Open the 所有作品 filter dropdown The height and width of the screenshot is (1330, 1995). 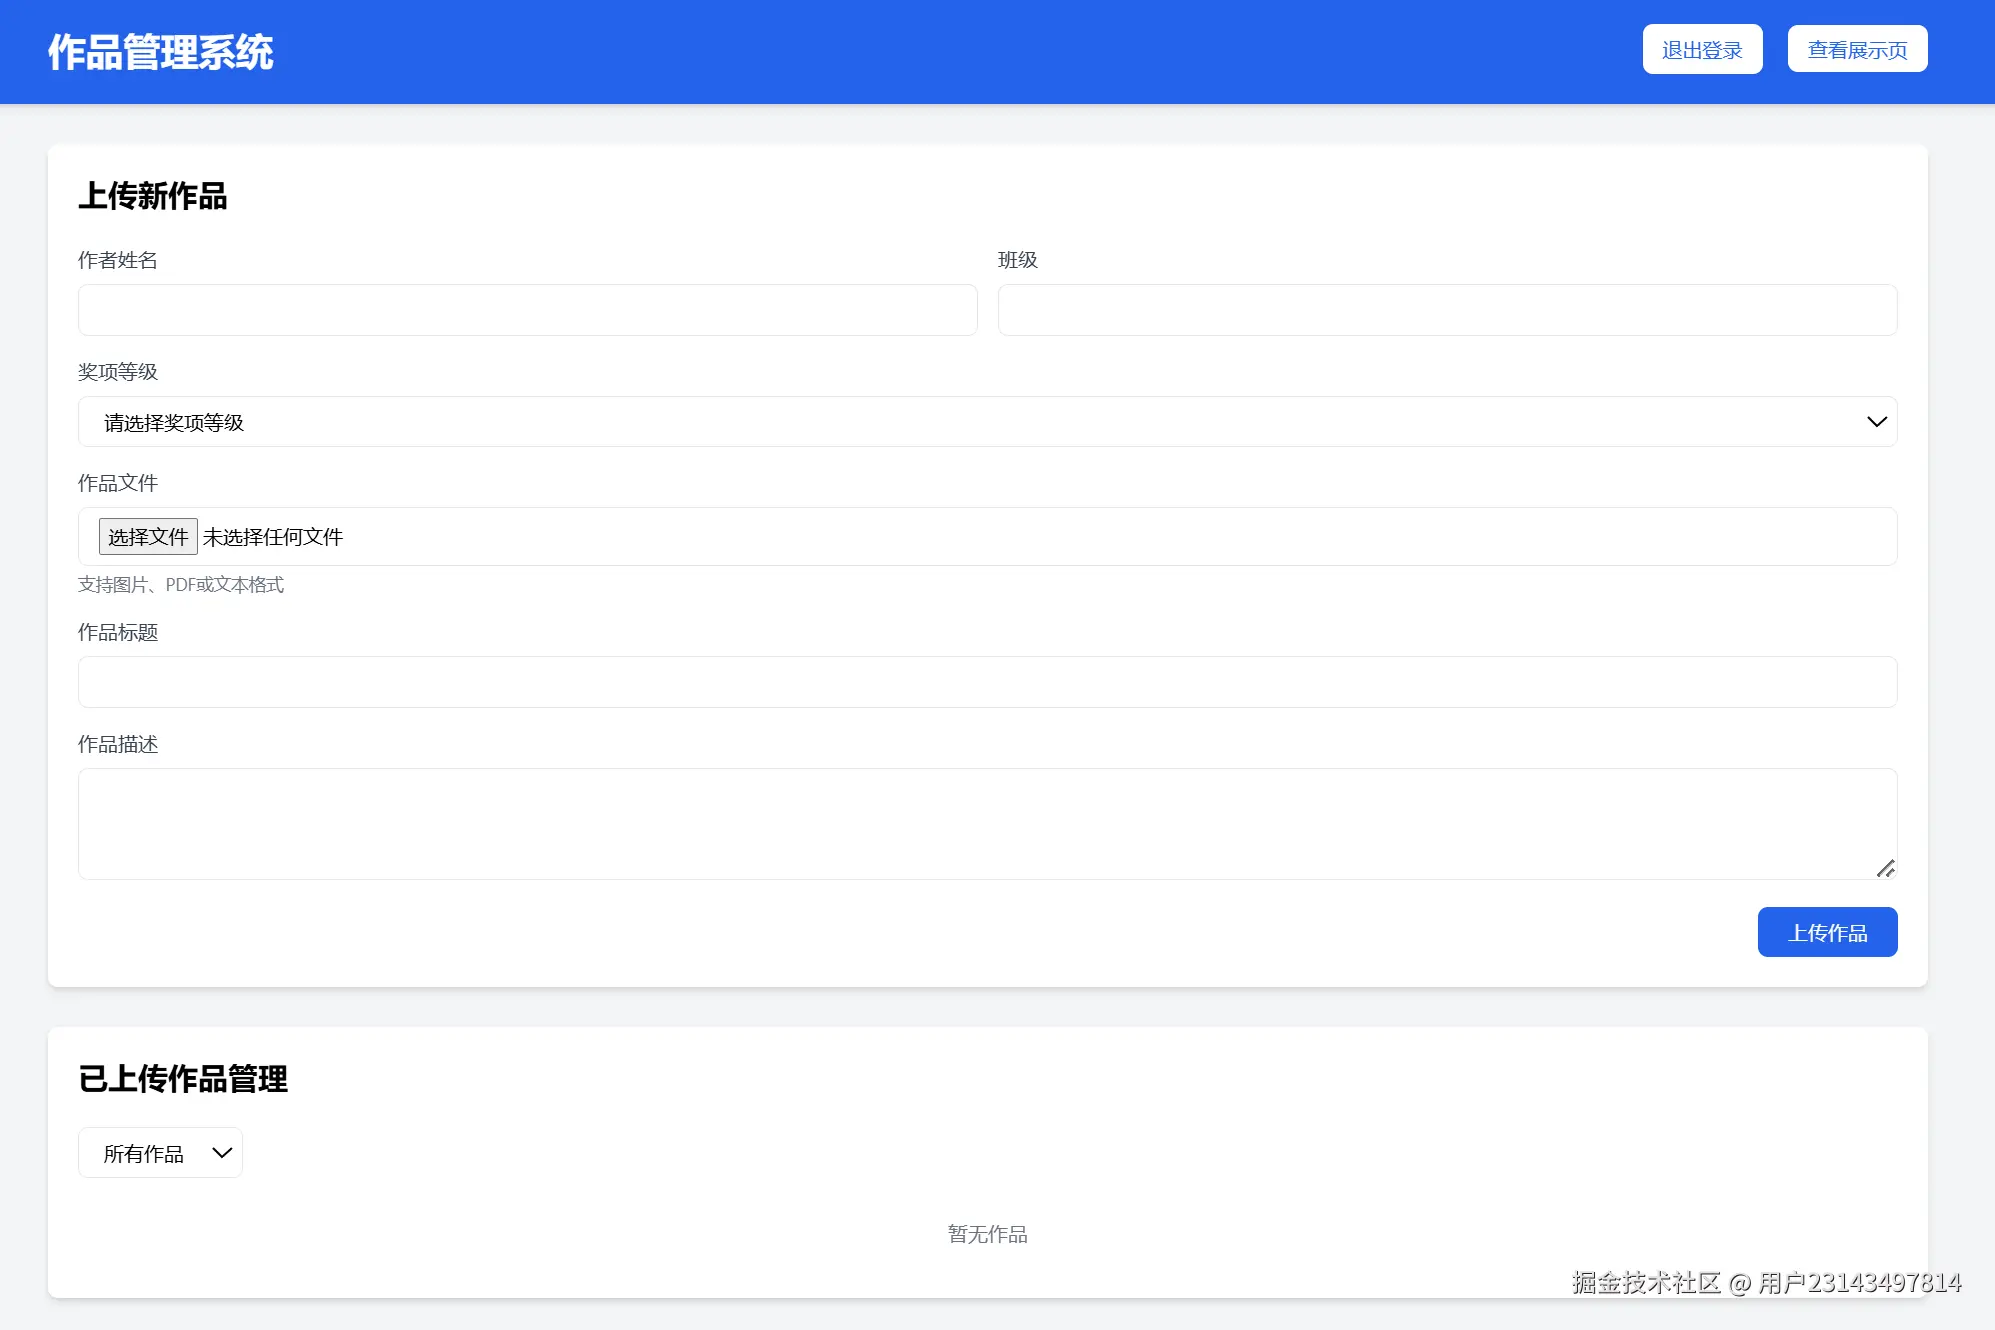(160, 1153)
